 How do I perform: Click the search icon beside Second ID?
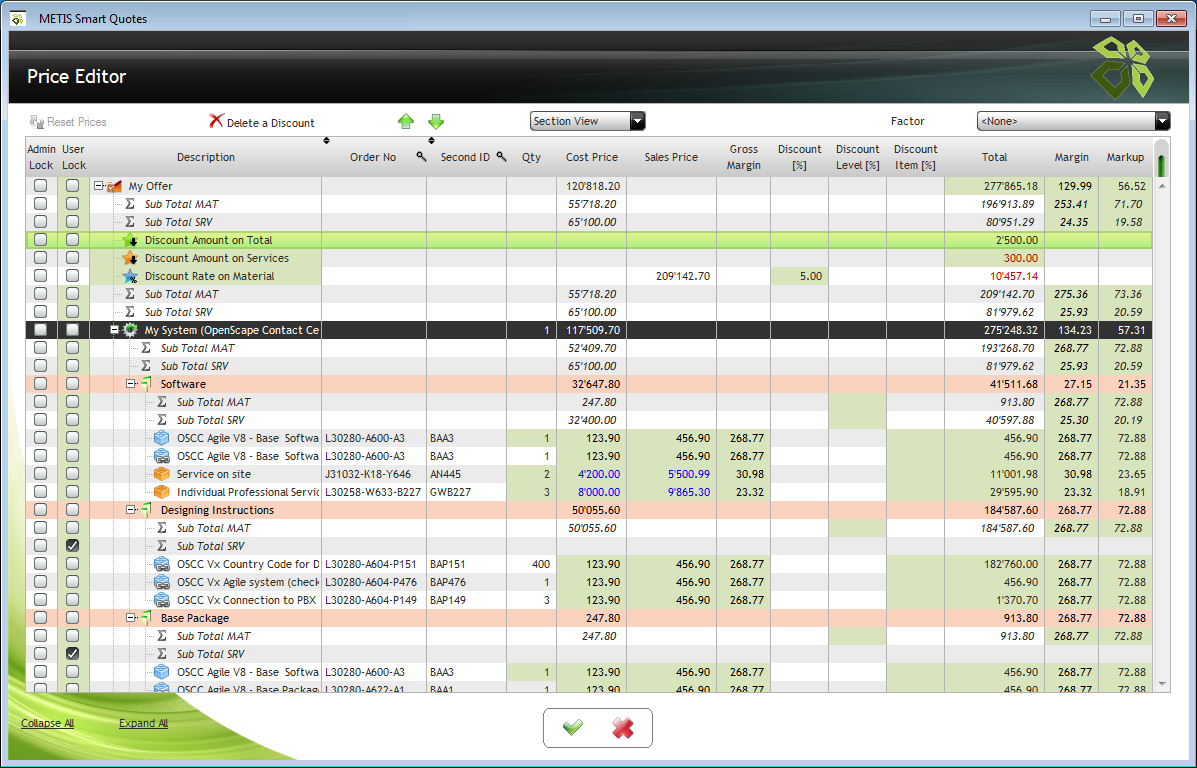tap(502, 157)
